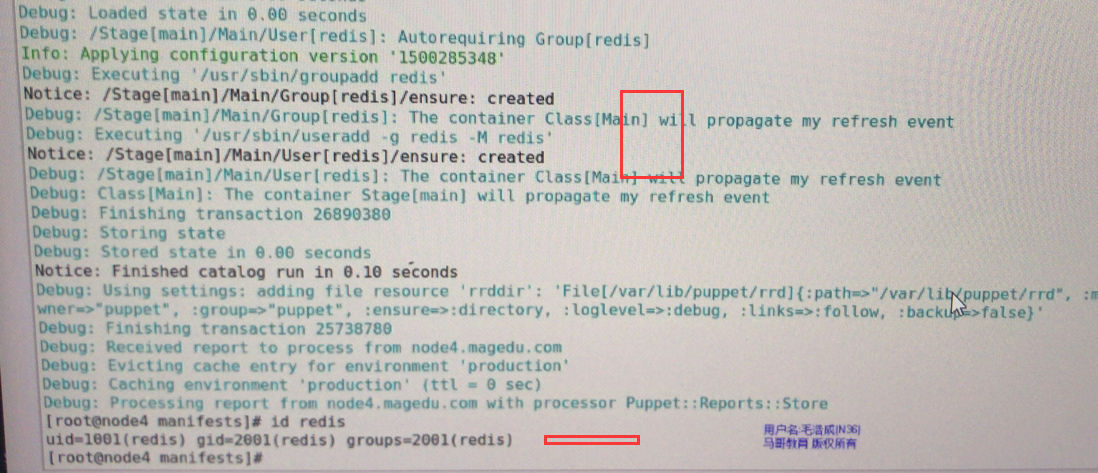Click the line executing '/usr/sbin/groupadd redis'
The width and height of the screenshot is (1098, 473).
[235, 75]
